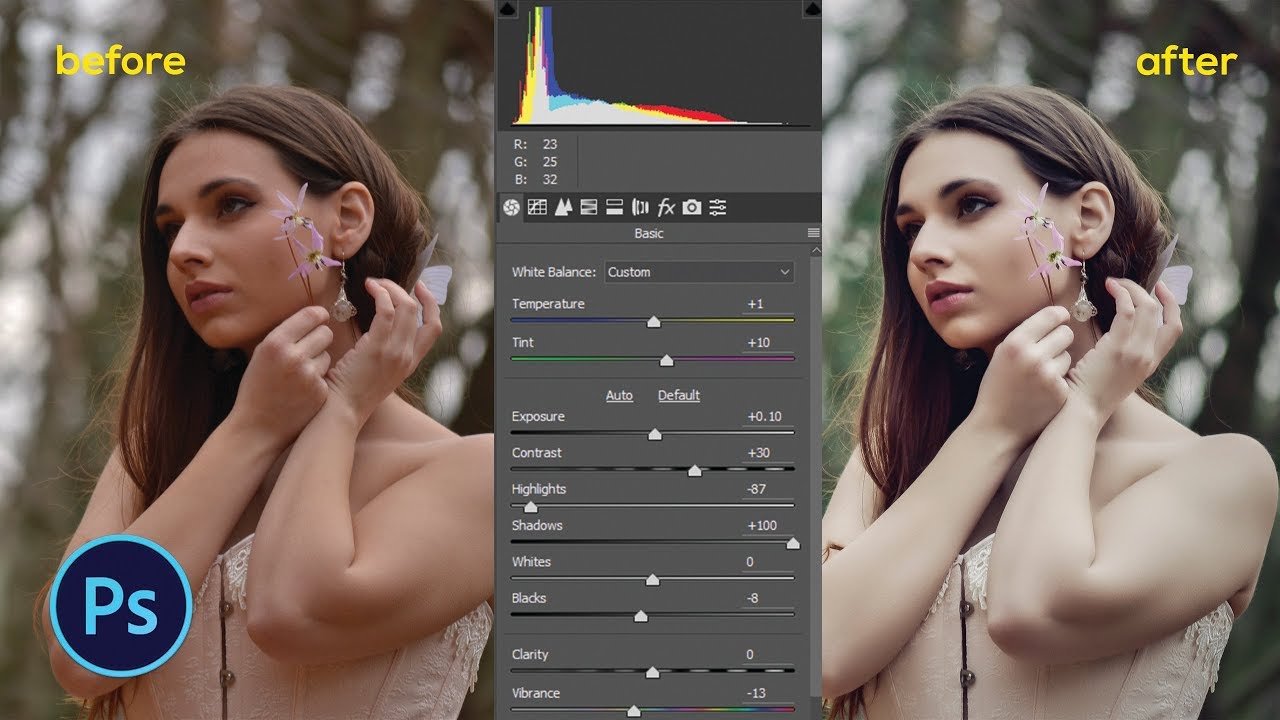The image size is (1280, 720).
Task: Click the Temperature label
Action: point(548,304)
